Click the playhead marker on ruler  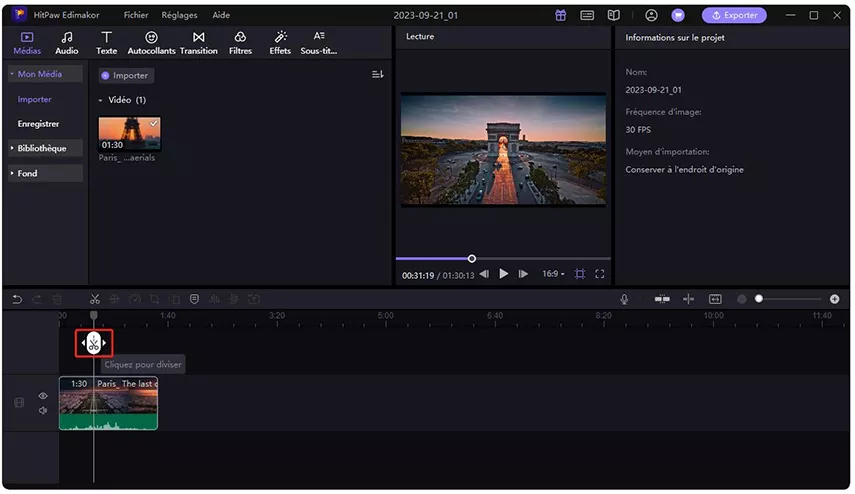[x=94, y=315]
